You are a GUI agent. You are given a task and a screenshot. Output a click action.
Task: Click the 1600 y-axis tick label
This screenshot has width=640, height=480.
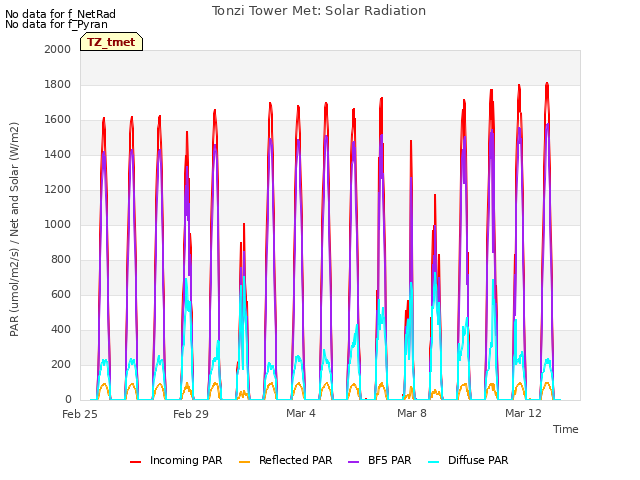[x=58, y=120]
